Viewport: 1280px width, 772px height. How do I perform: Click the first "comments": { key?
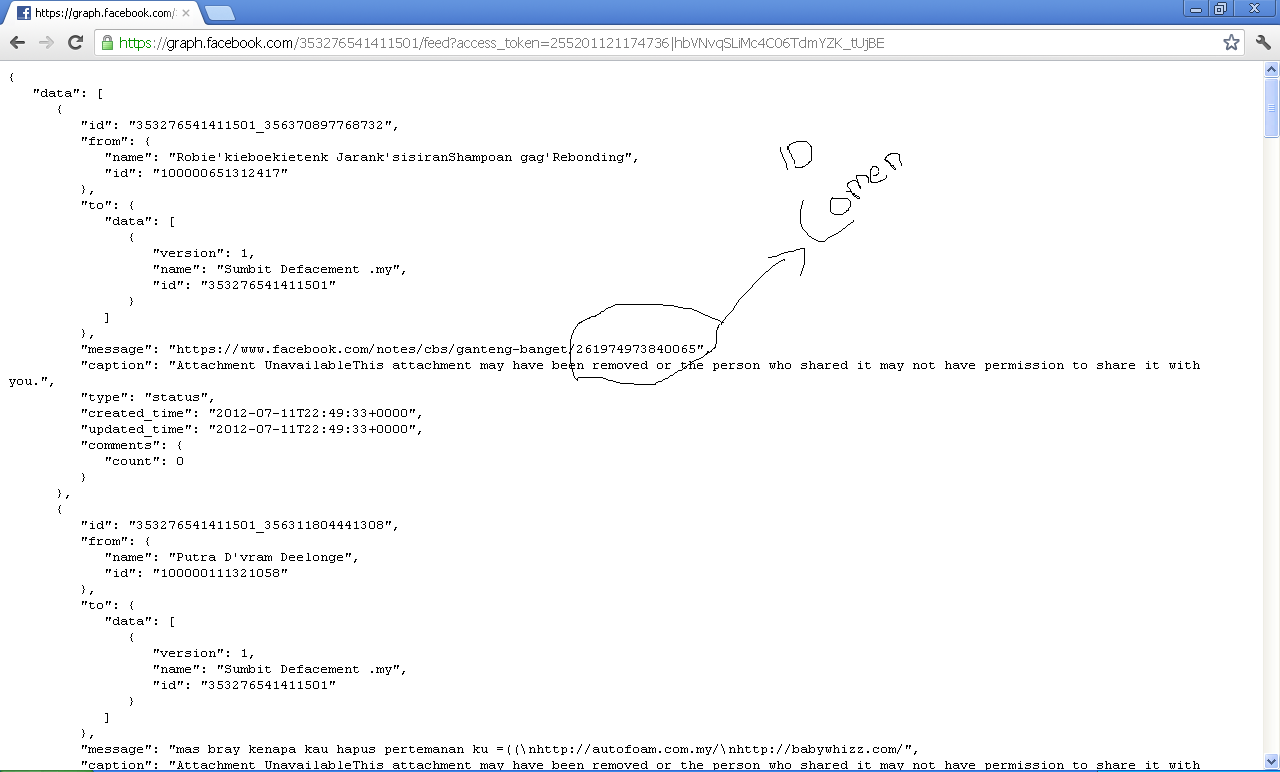point(131,445)
